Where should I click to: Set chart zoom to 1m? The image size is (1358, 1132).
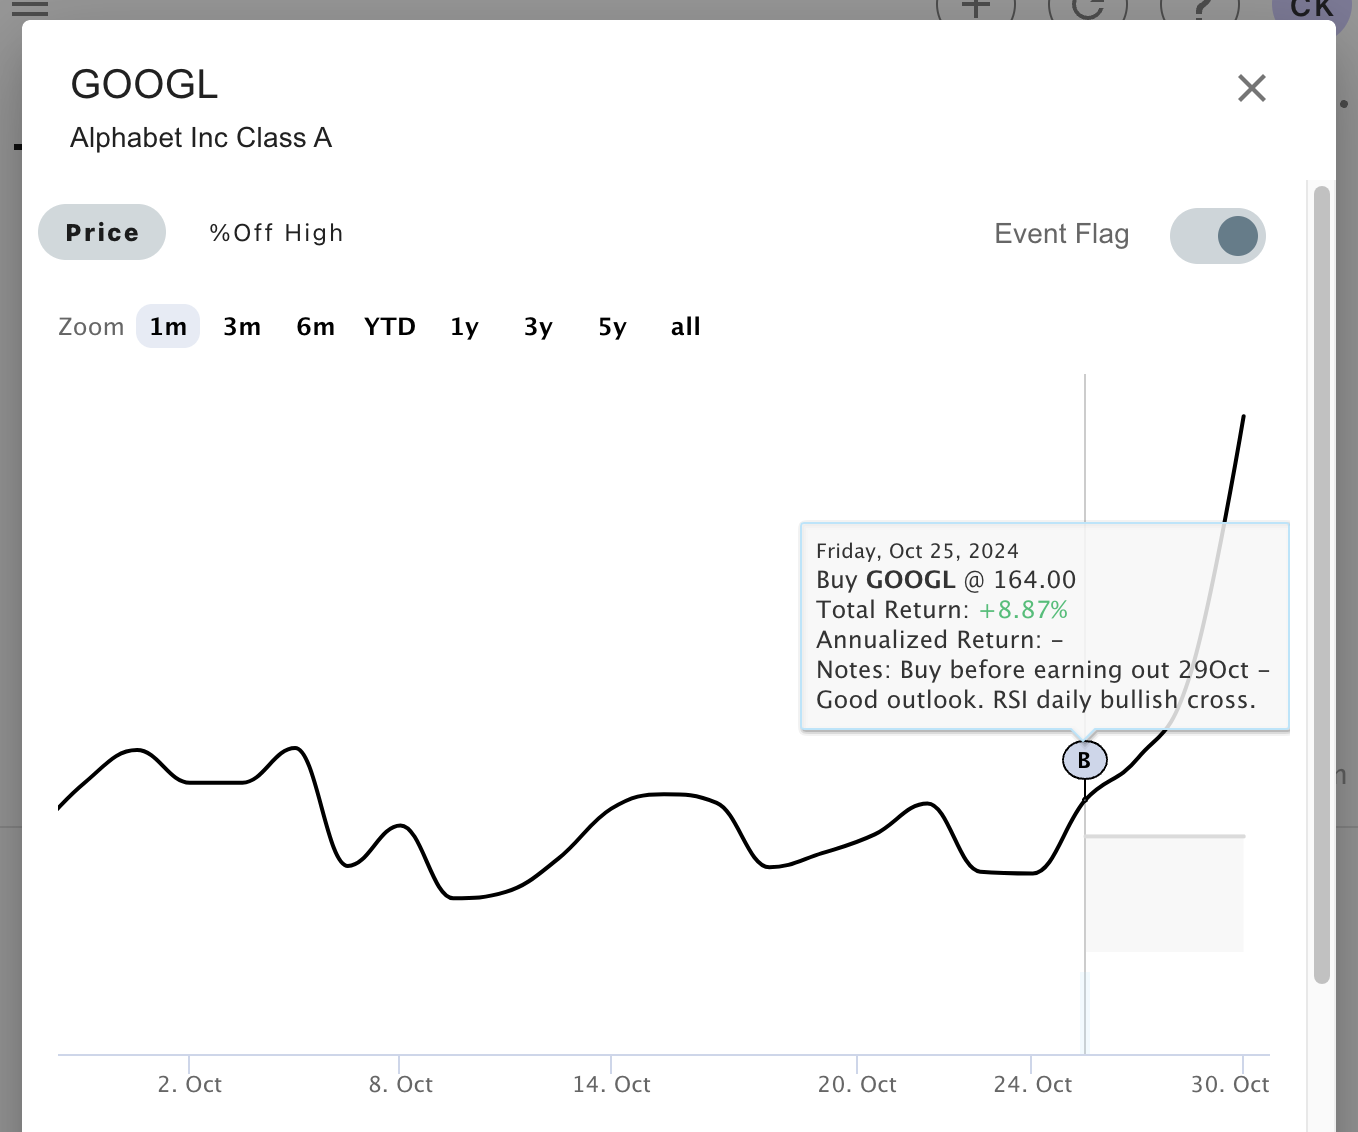pyautogui.click(x=168, y=327)
